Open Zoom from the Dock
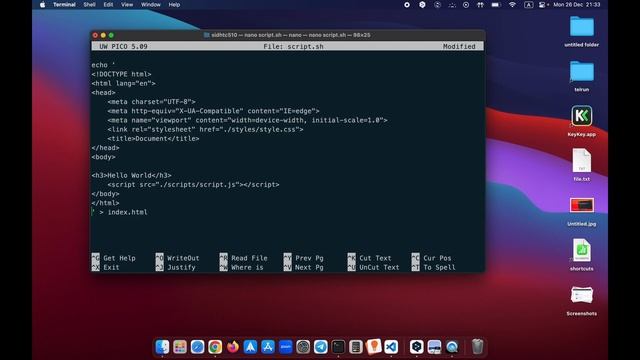 point(285,347)
